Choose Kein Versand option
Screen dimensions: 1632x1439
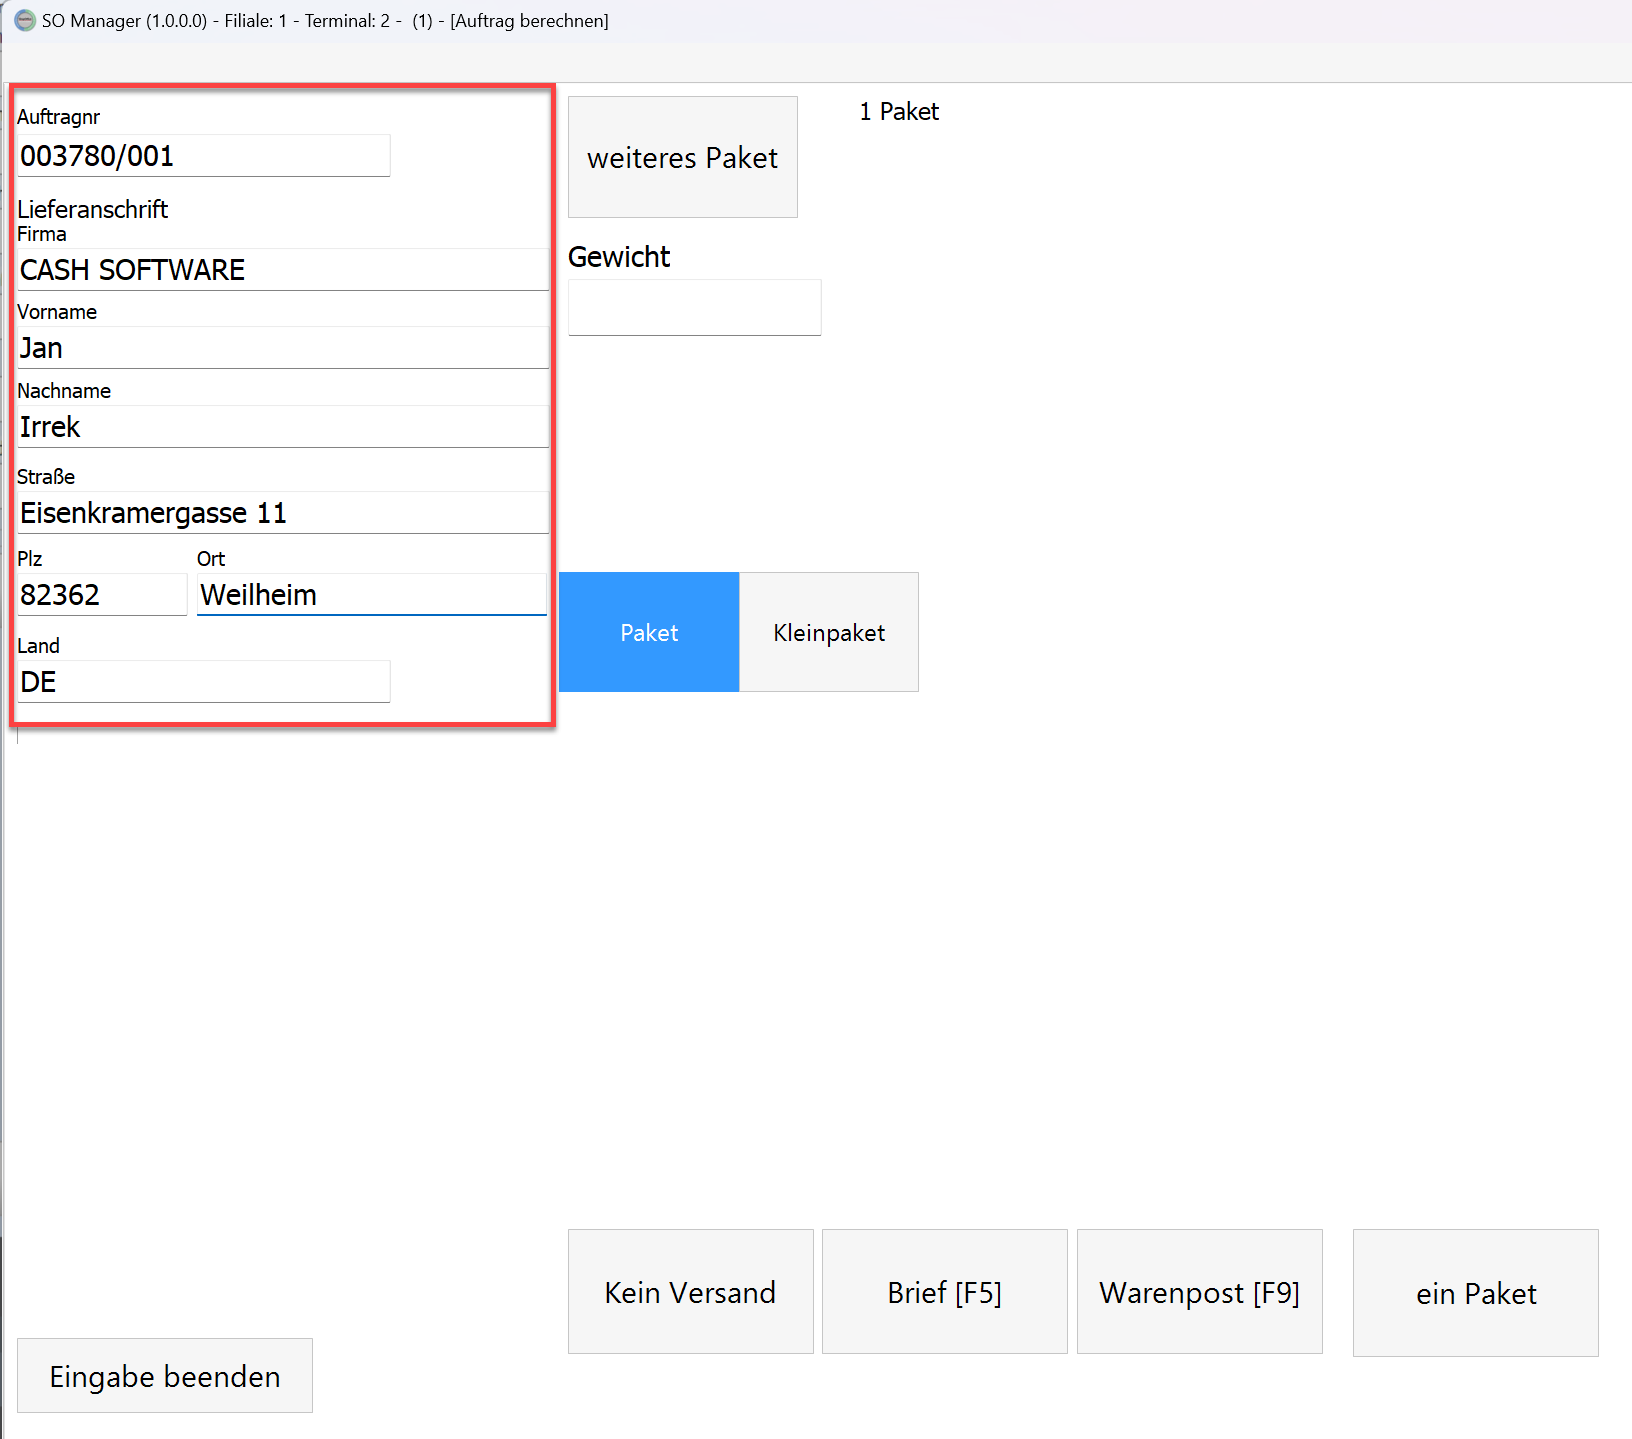(x=690, y=1292)
